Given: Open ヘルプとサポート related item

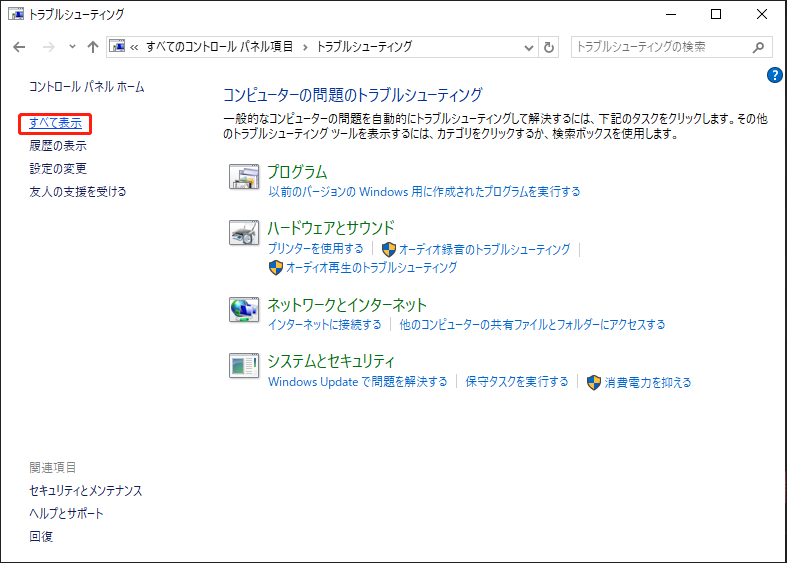Looking at the screenshot, I should click(66, 514).
